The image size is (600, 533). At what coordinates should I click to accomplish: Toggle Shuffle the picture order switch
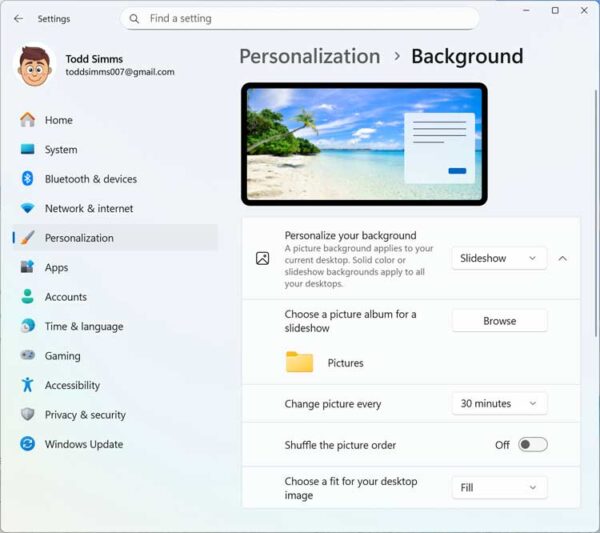533,445
